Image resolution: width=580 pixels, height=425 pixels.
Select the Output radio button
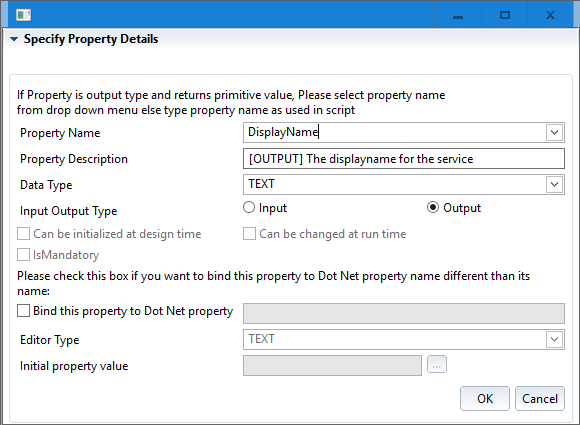433,208
